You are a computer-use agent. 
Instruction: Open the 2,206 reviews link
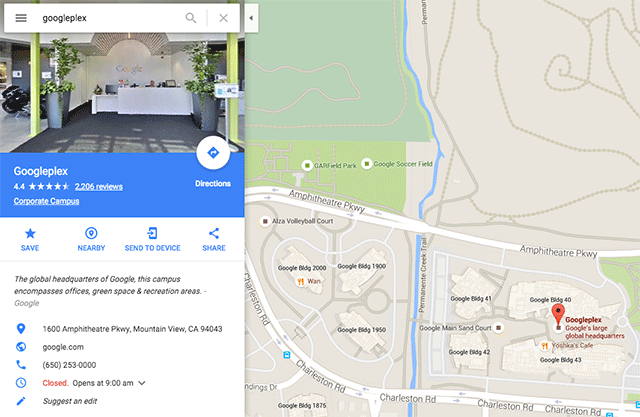point(99,186)
